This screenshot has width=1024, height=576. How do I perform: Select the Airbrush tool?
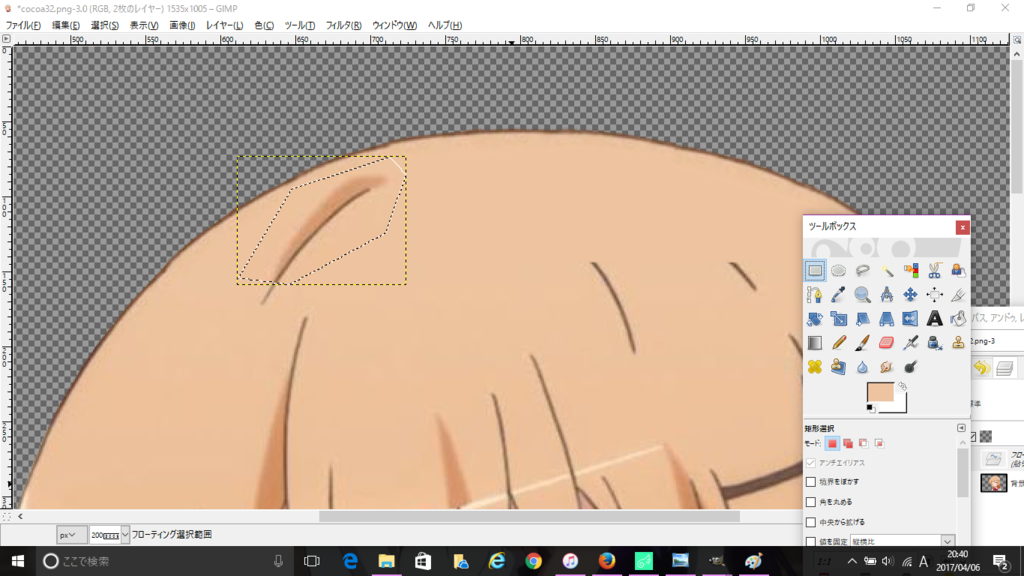click(x=910, y=343)
